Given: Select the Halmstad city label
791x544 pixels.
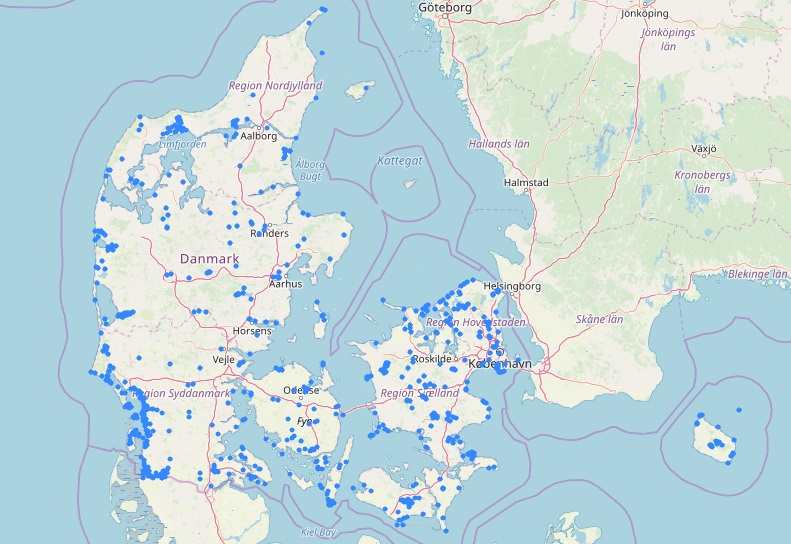Looking at the screenshot, I should (x=526, y=183).
